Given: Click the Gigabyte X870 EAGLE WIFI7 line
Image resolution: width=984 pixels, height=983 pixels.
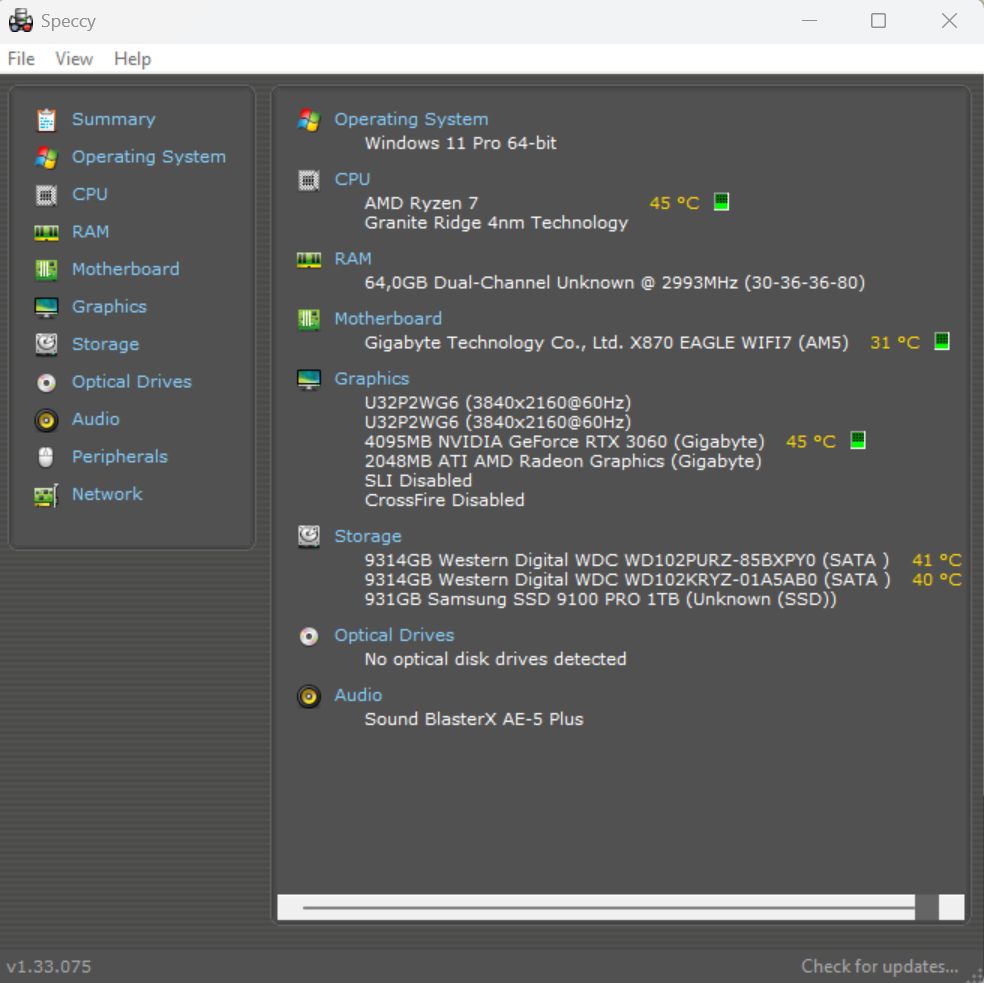Looking at the screenshot, I should pyautogui.click(x=606, y=343).
